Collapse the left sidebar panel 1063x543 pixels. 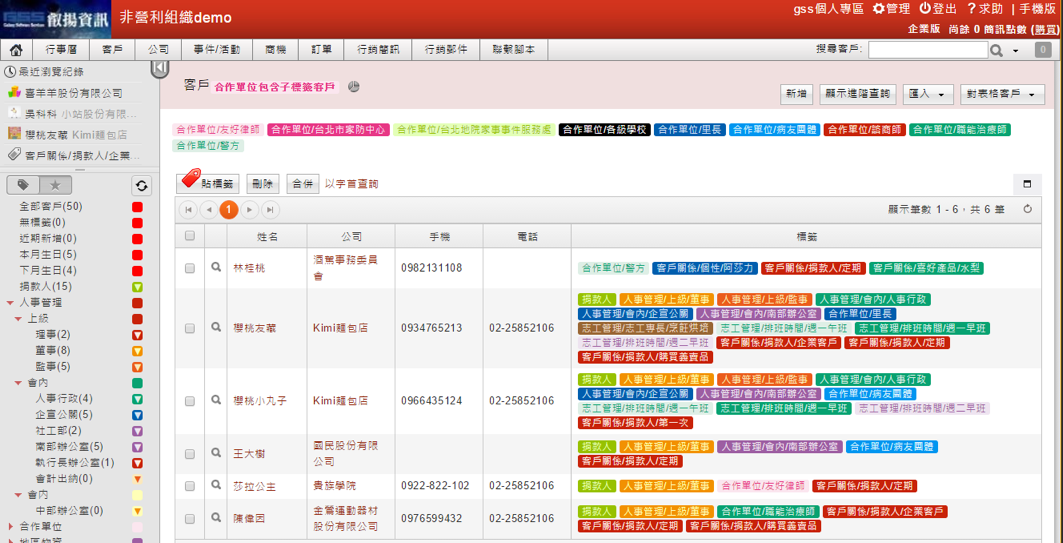(x=159, y=68)
